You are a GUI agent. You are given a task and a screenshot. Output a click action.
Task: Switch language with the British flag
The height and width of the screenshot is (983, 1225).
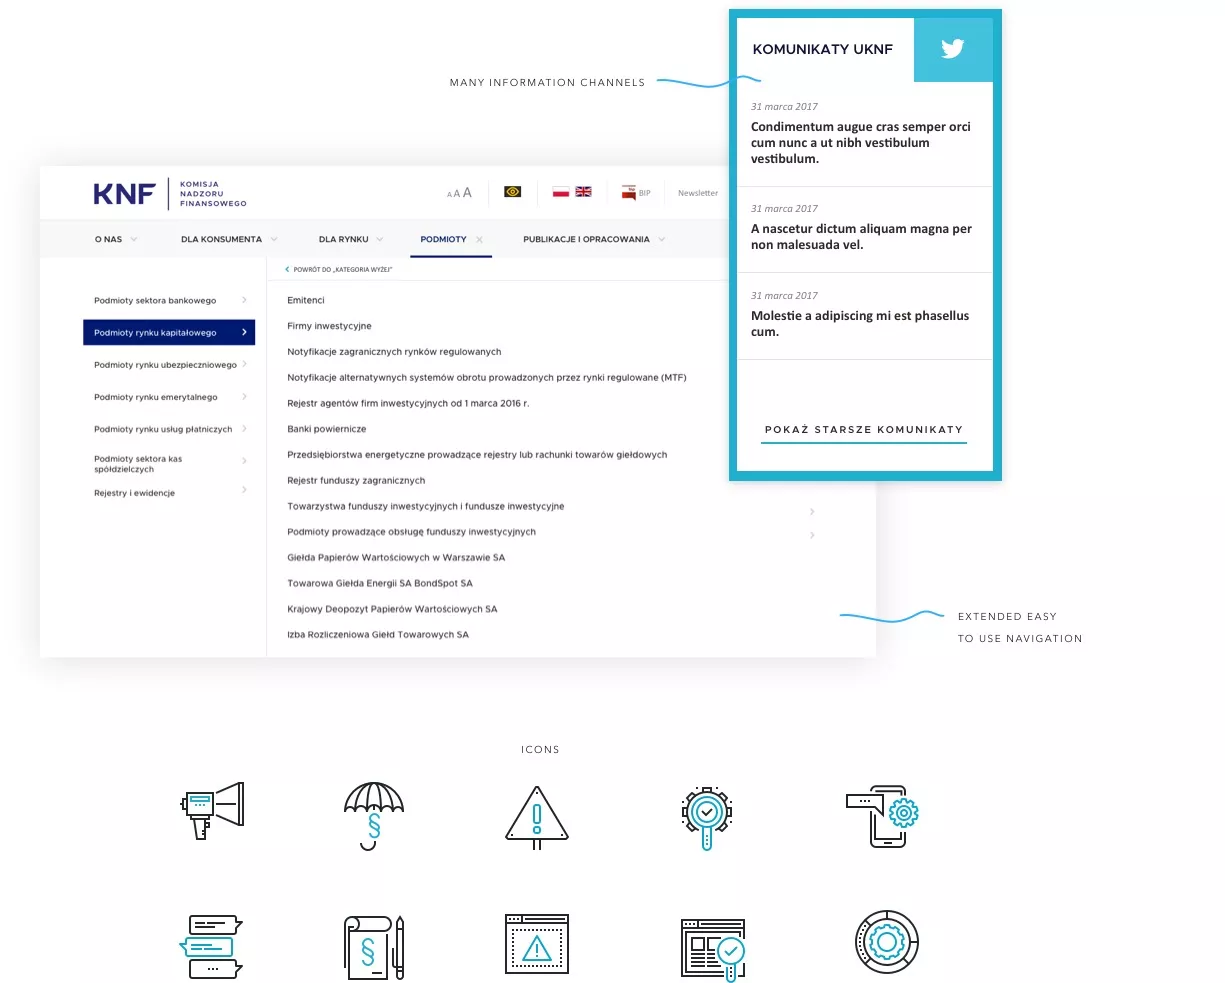click(x=584, y=192)
